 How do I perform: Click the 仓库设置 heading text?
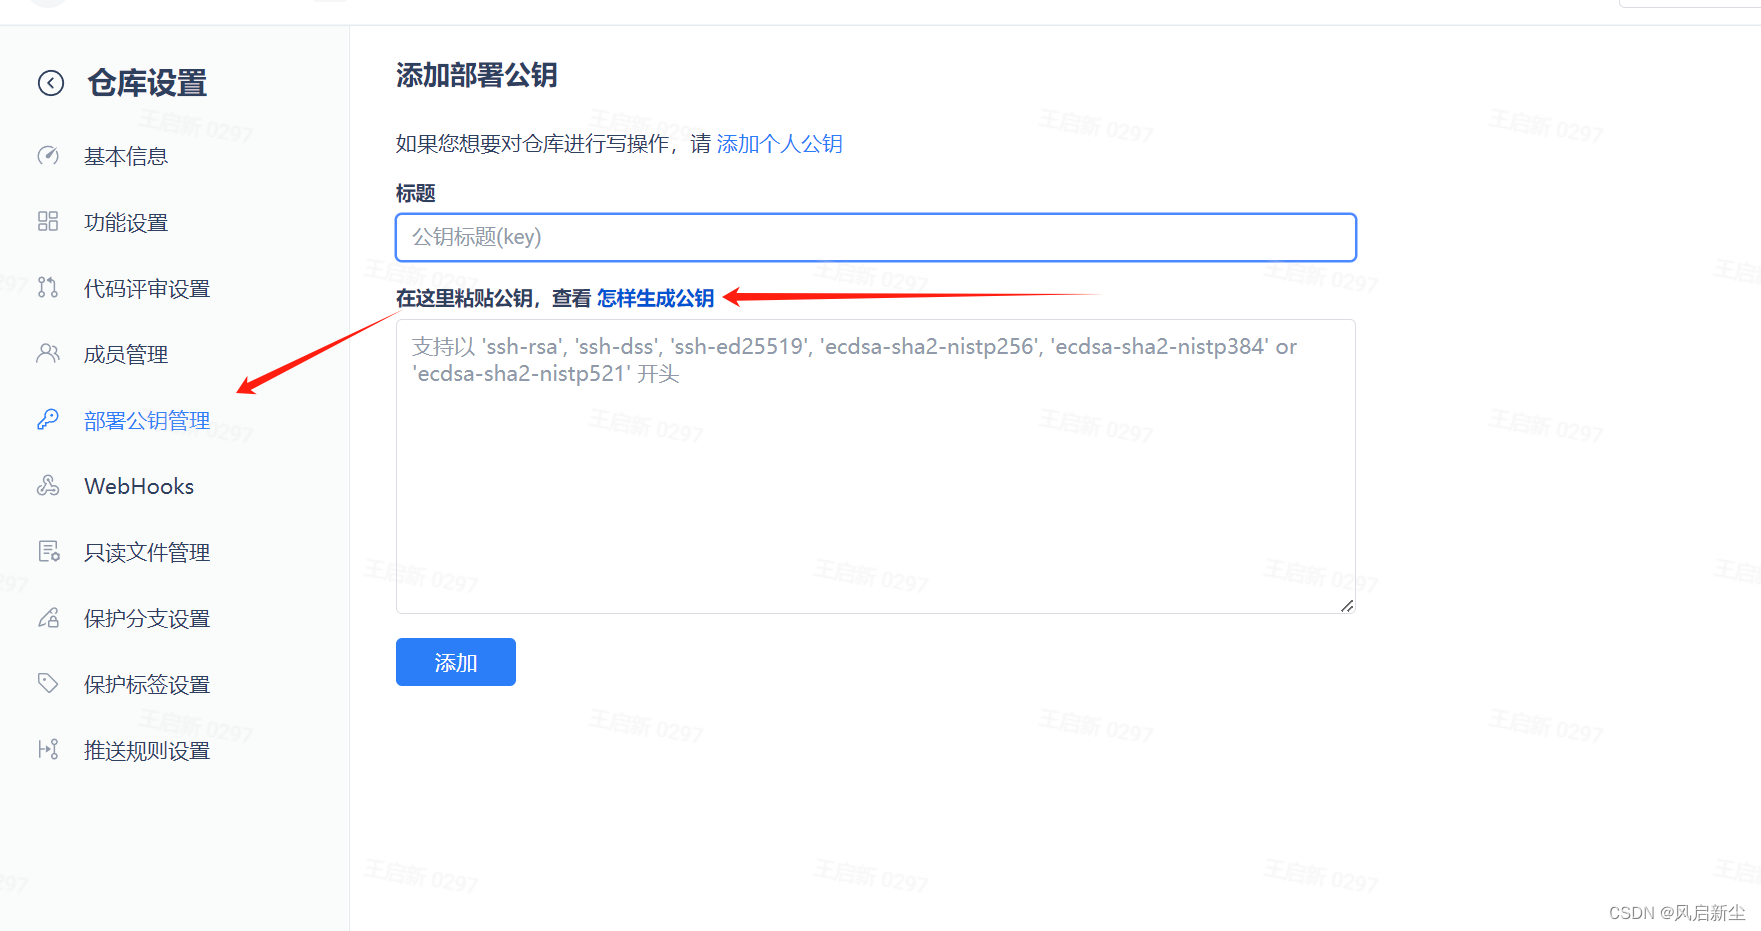coord(147,83)
